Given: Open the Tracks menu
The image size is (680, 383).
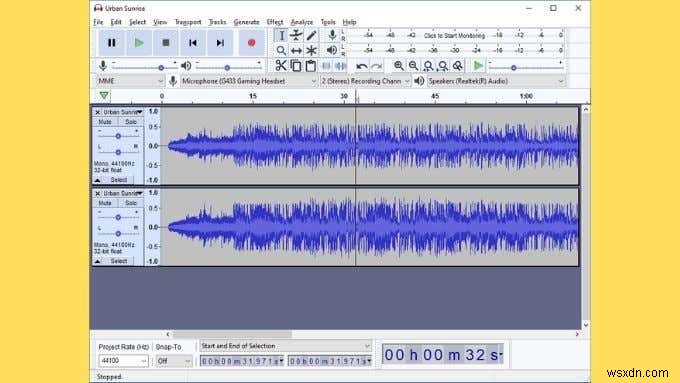Looking at the screenshot, I should tap(217, 22).
